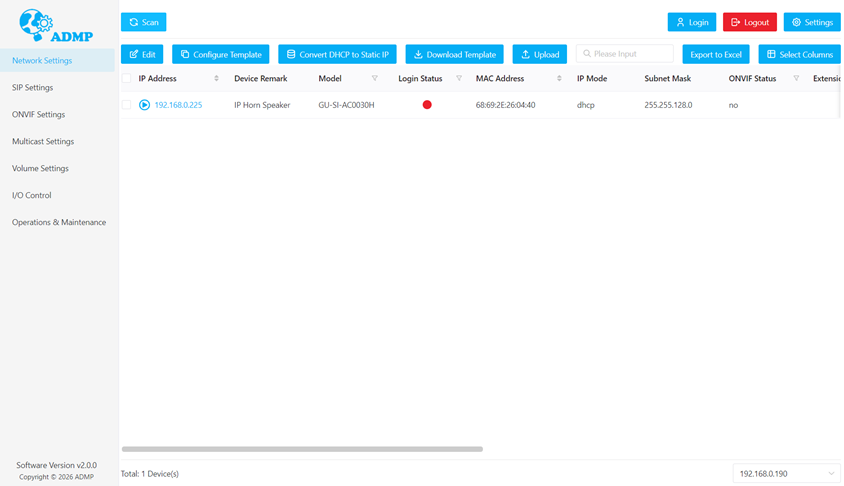
Task: Sort by IP Address column arrows
Action: click(216, 79)
